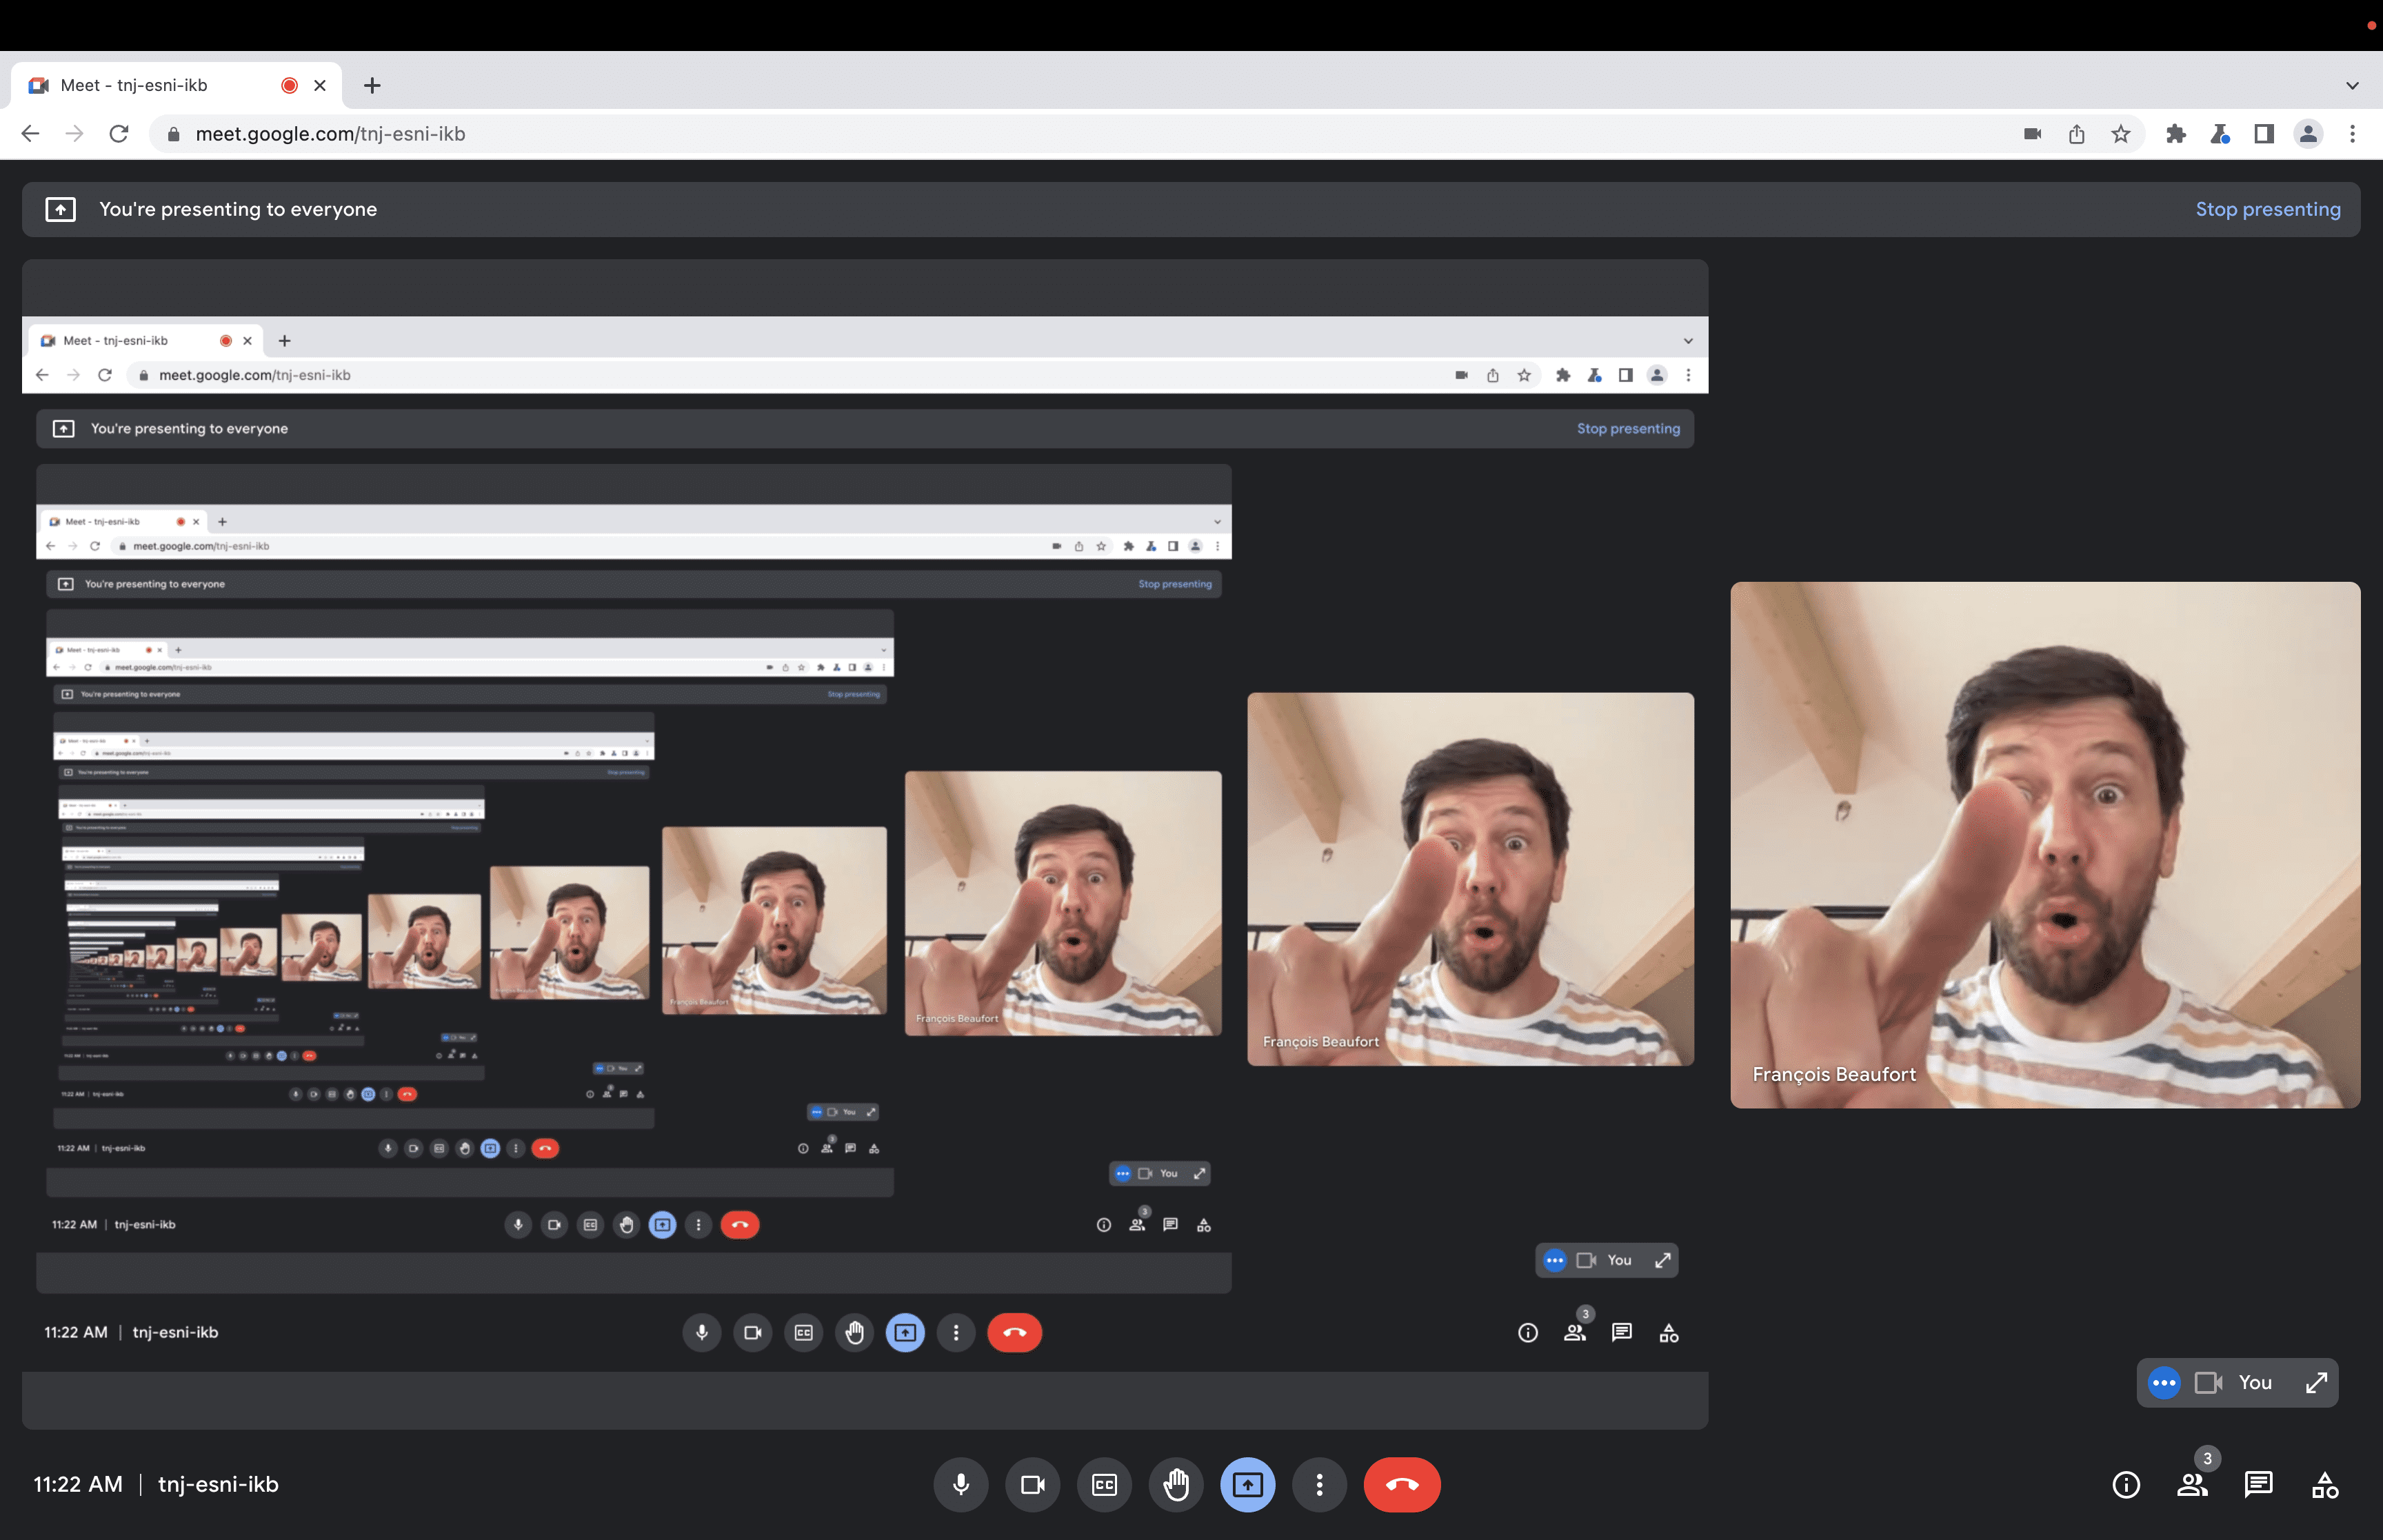
Task: Click the raise hand icon
Action: tap(1174, 1484)
